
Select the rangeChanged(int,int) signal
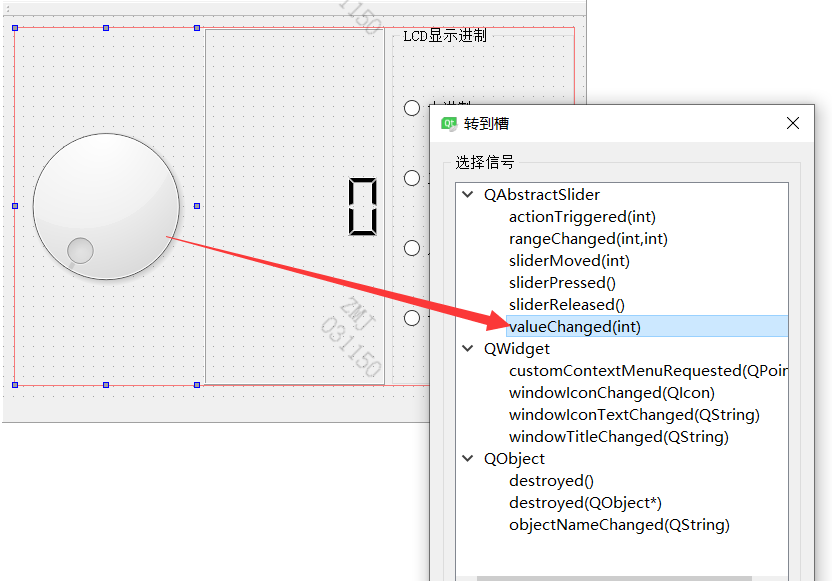click(588, 238)
